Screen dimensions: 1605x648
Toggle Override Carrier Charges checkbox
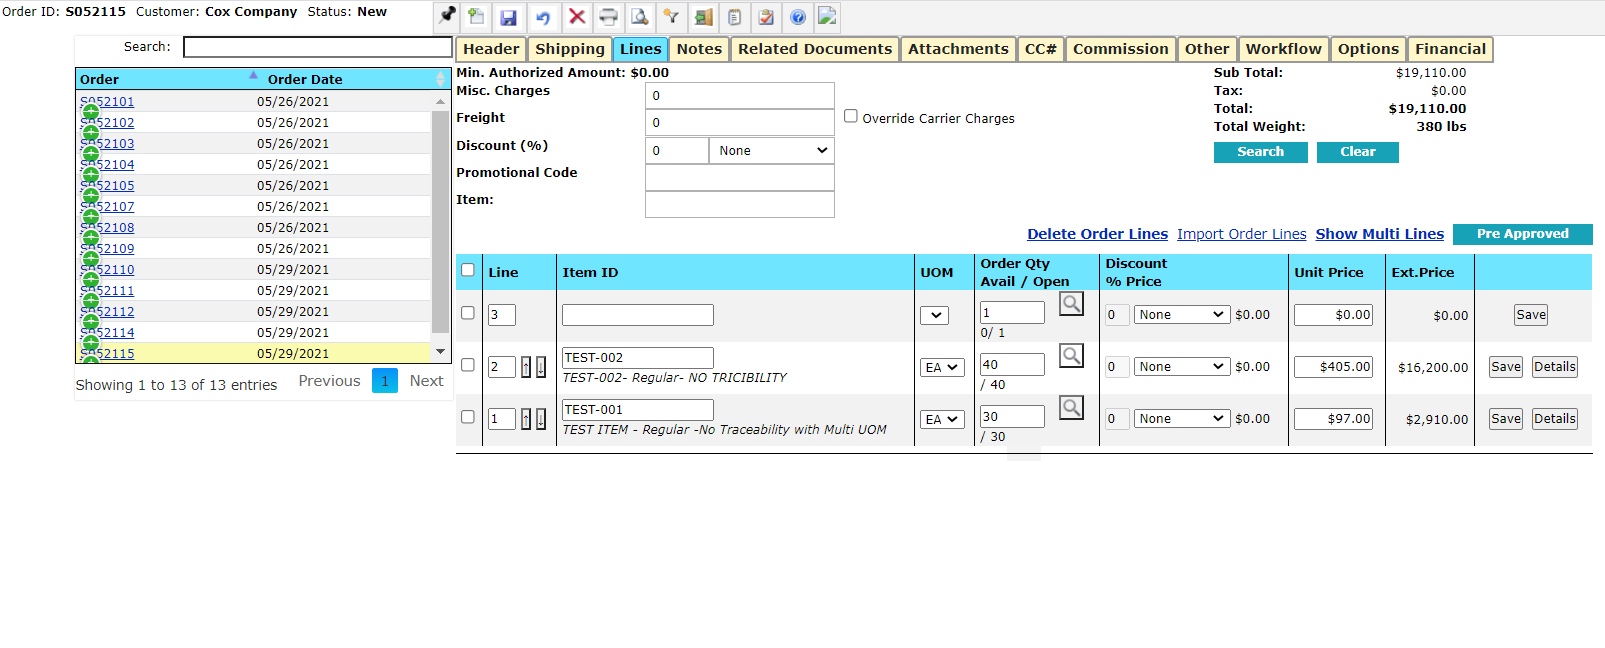pos(851,116)
